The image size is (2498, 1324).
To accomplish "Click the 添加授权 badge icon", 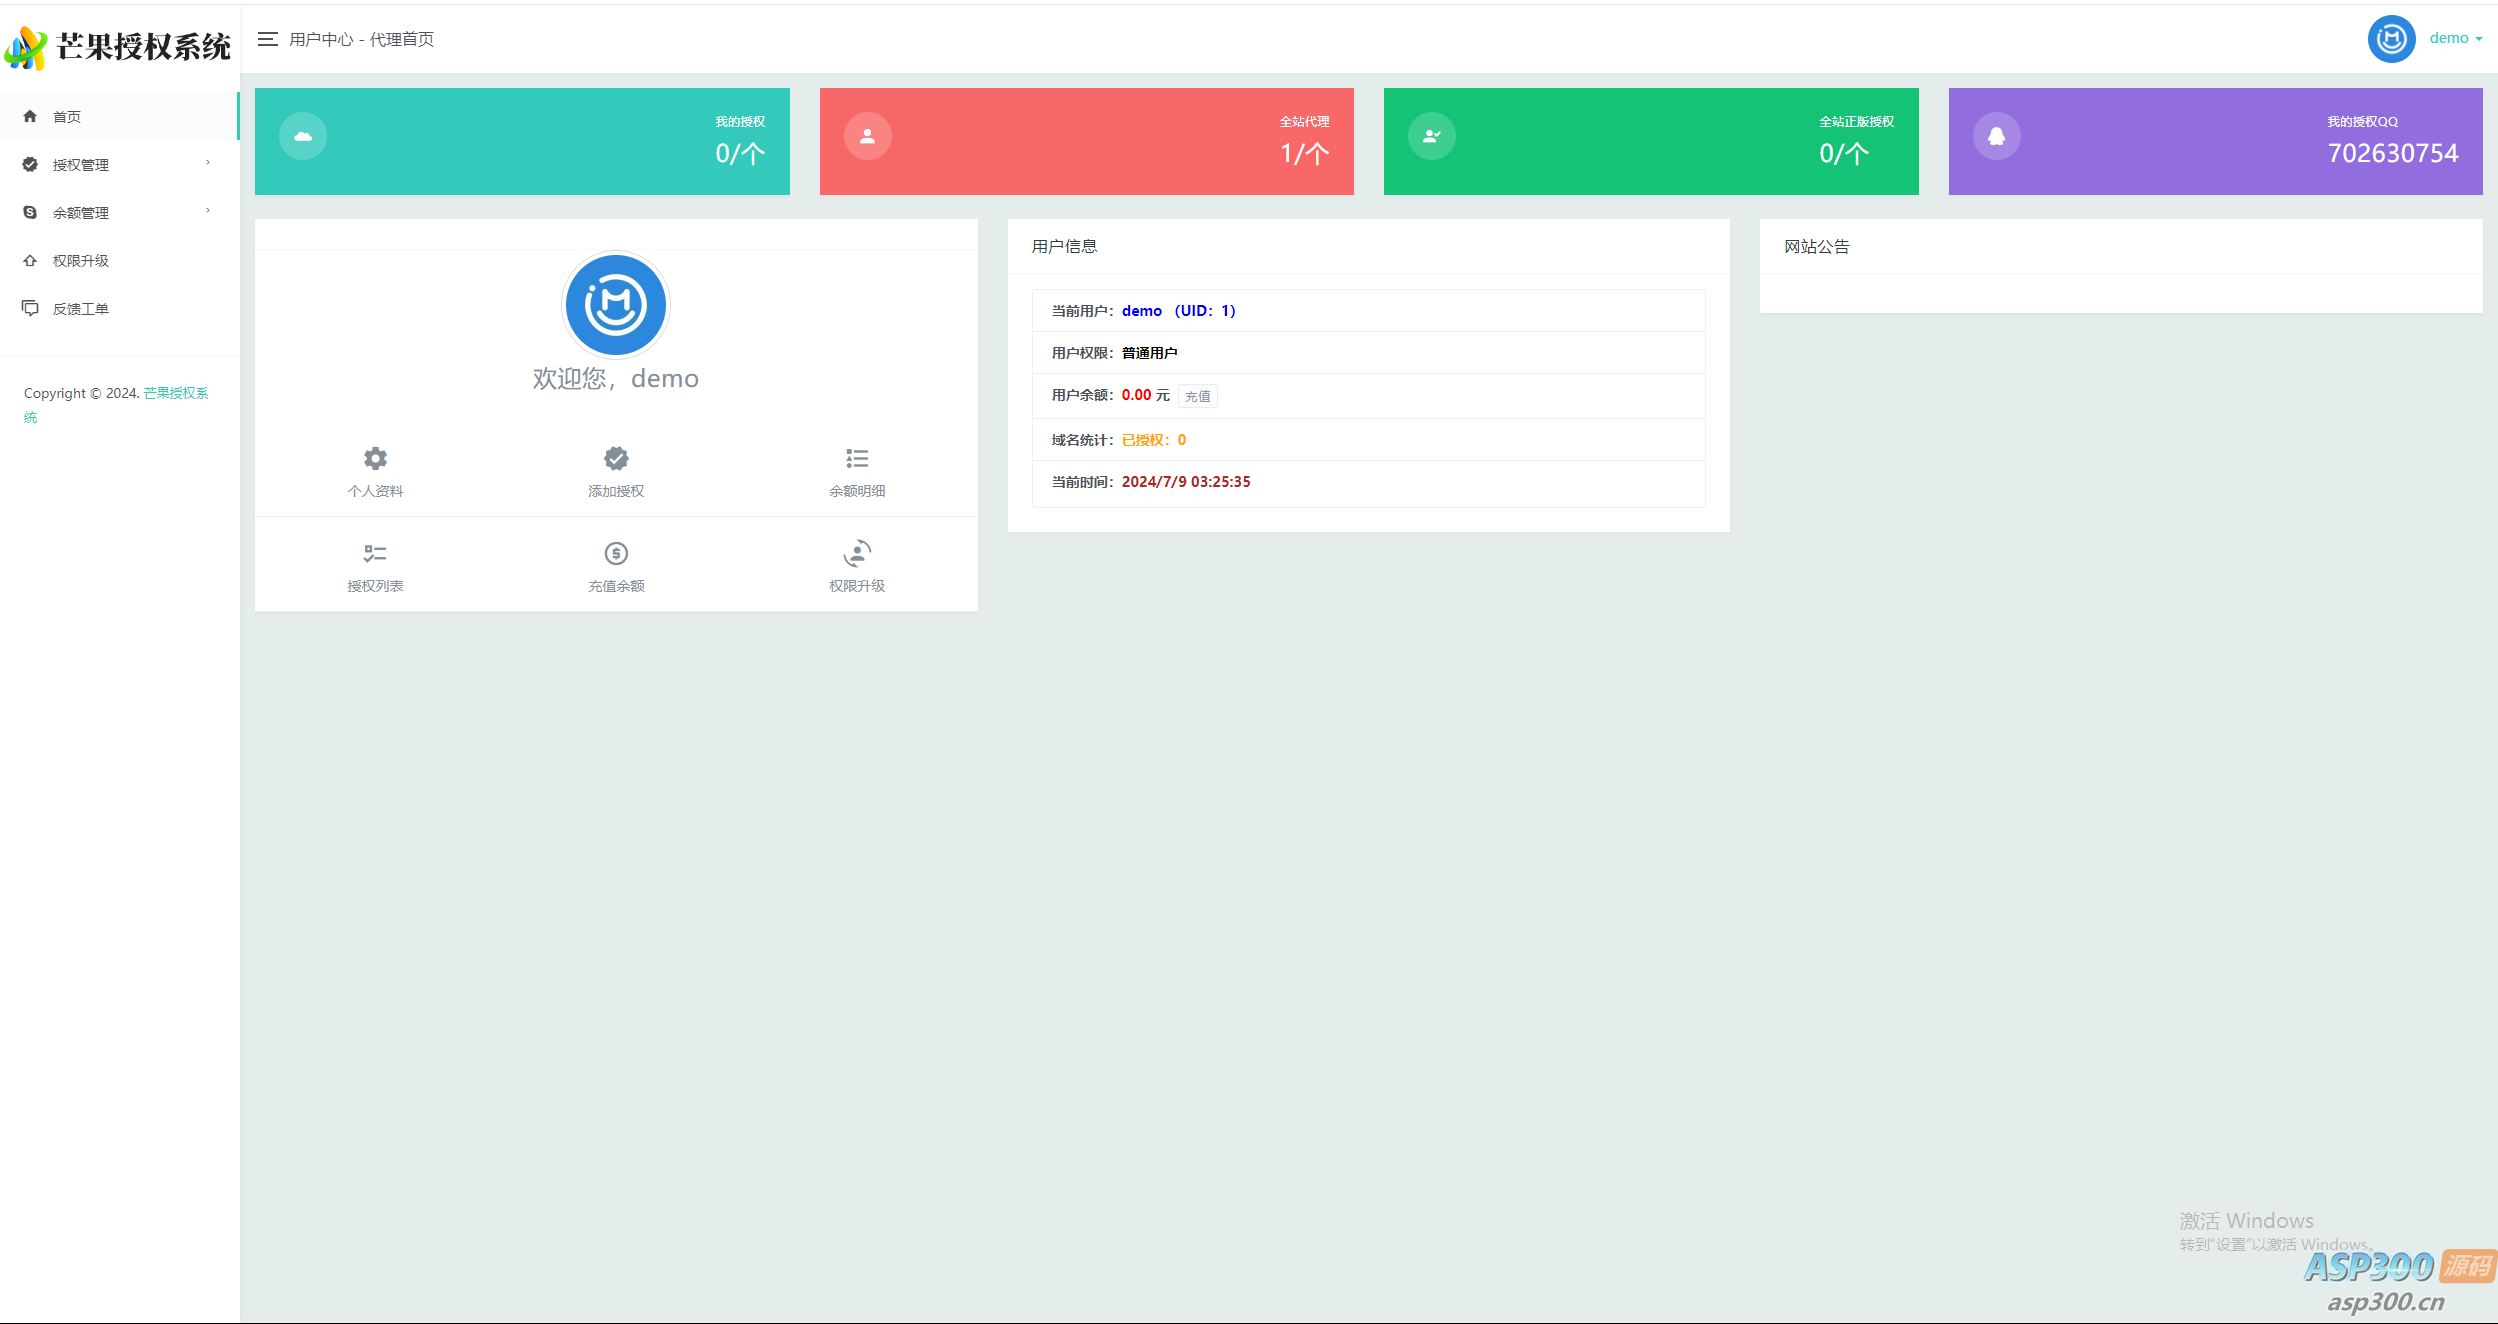I will tap(616, 459).
